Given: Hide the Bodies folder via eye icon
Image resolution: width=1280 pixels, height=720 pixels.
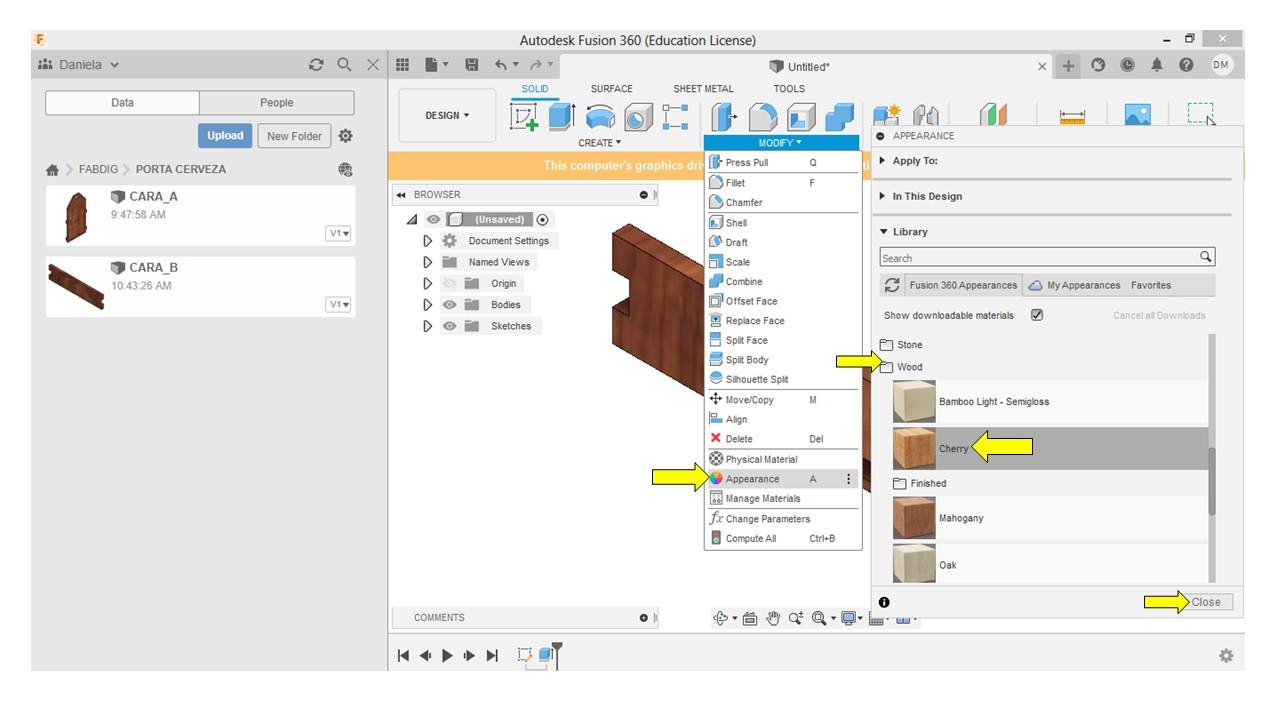Looking at the screenshot, I should (449, 305).
